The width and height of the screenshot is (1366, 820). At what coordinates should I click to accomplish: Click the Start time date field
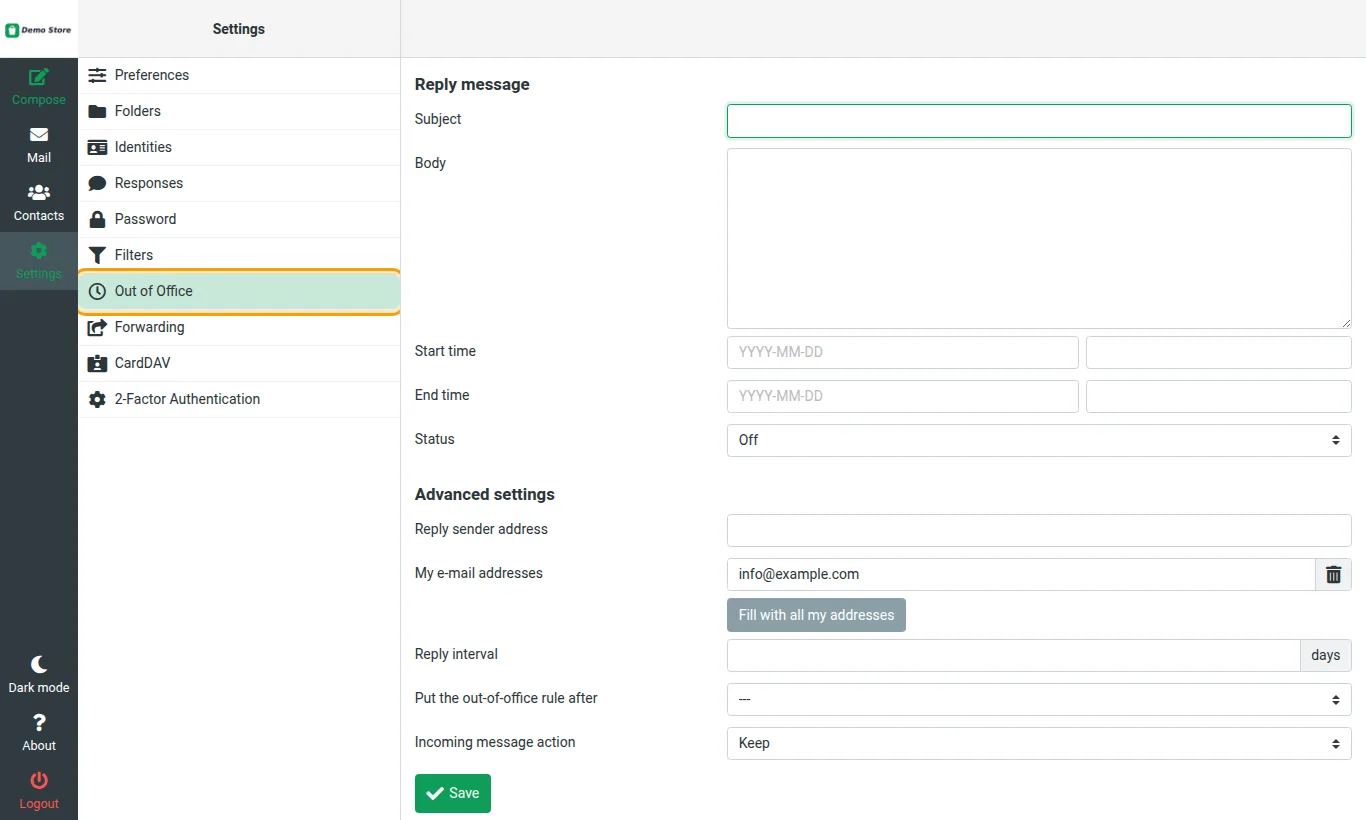click(903, 352)
